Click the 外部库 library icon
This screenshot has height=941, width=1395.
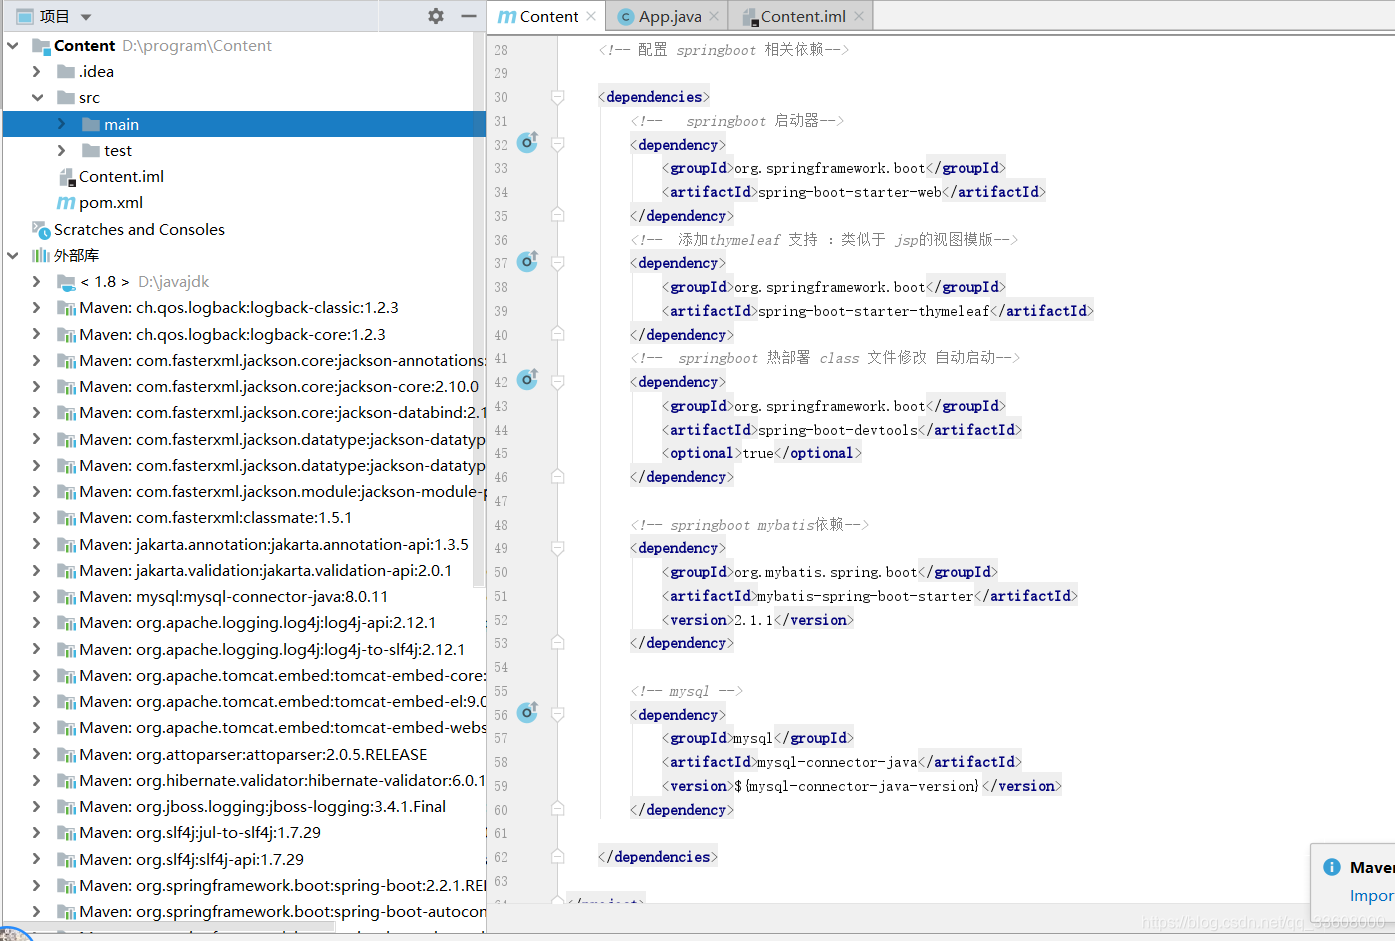tap(41, 255)
